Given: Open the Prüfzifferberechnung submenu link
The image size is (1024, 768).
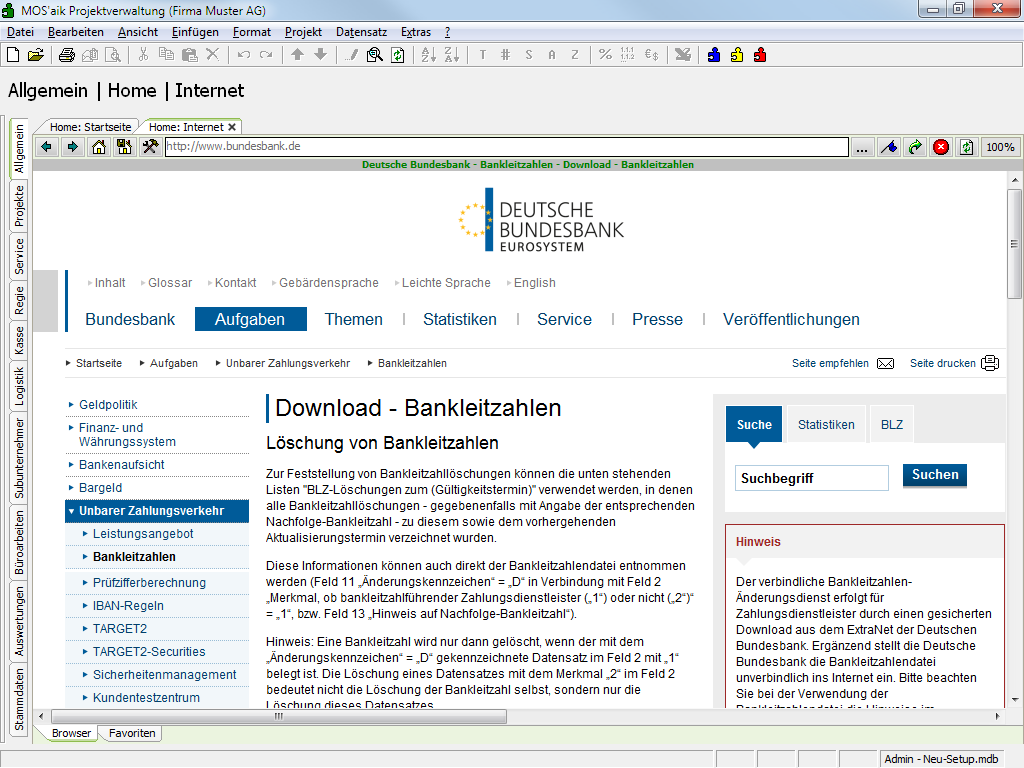Looking at the screenshot, I should tap(149, 583).
